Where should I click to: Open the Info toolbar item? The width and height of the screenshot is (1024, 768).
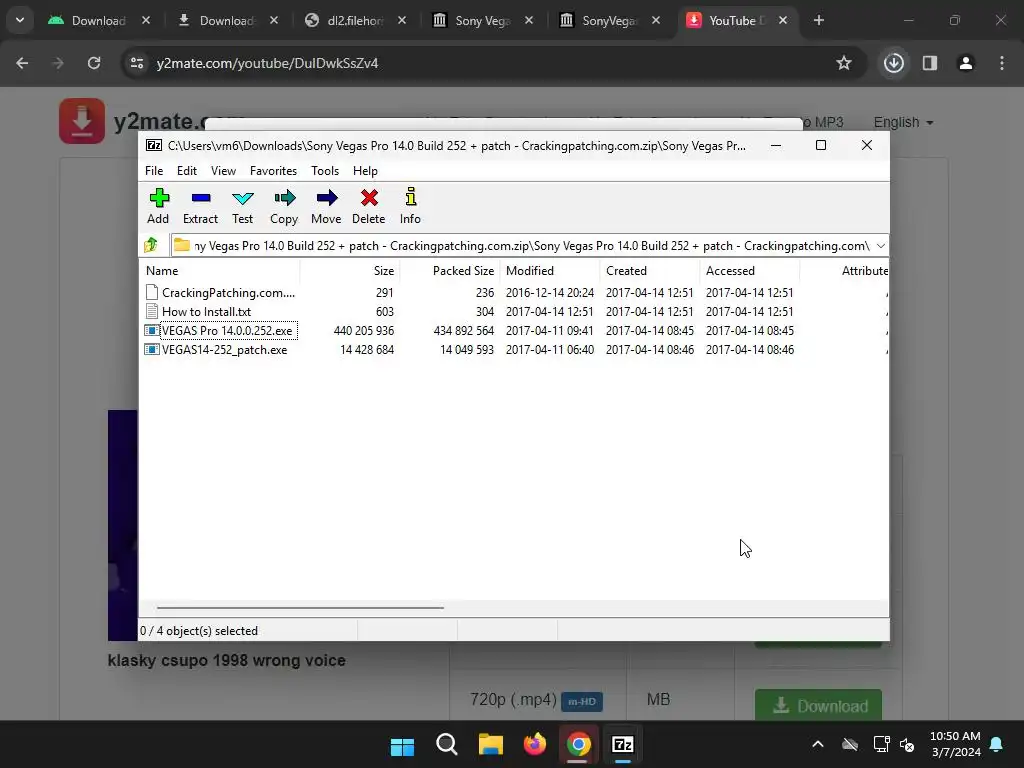[410, 206]
